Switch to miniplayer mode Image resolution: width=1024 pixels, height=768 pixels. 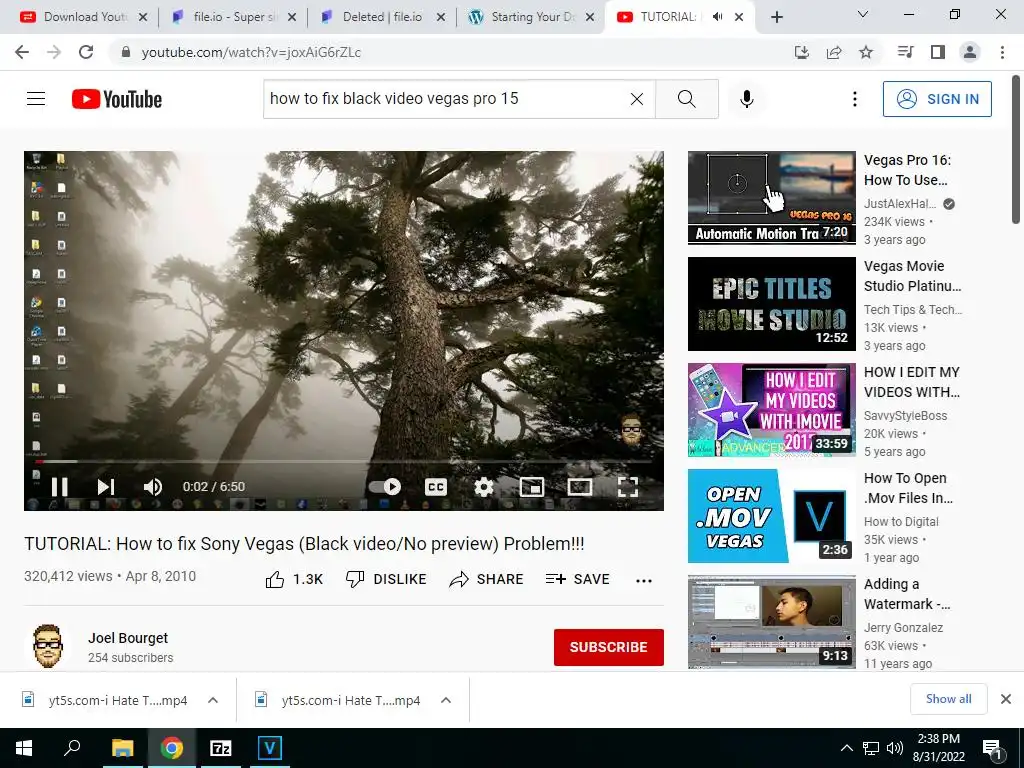click(x=532, y=487)
